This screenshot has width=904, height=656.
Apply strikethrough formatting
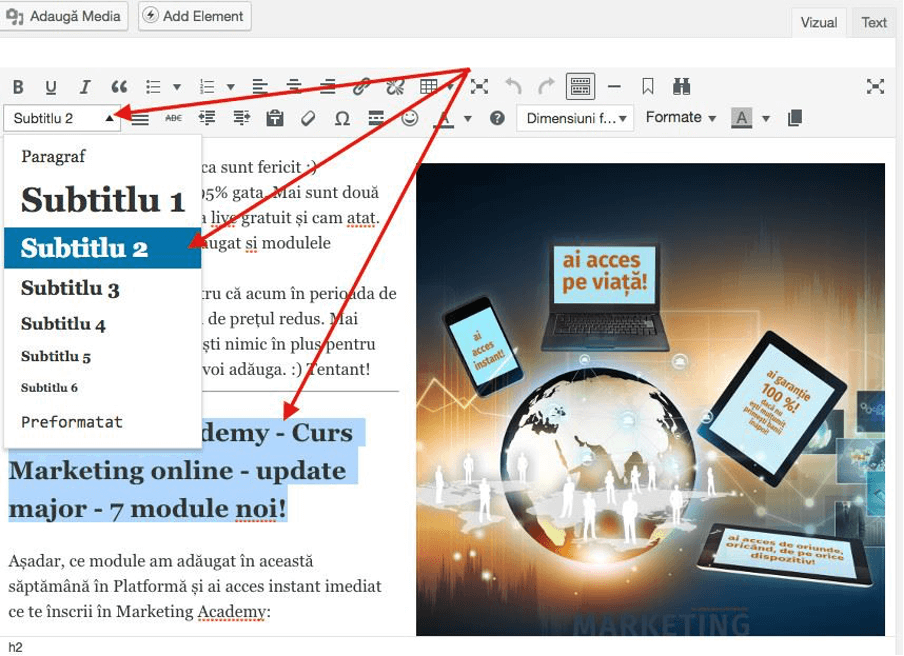click(172, 118)
